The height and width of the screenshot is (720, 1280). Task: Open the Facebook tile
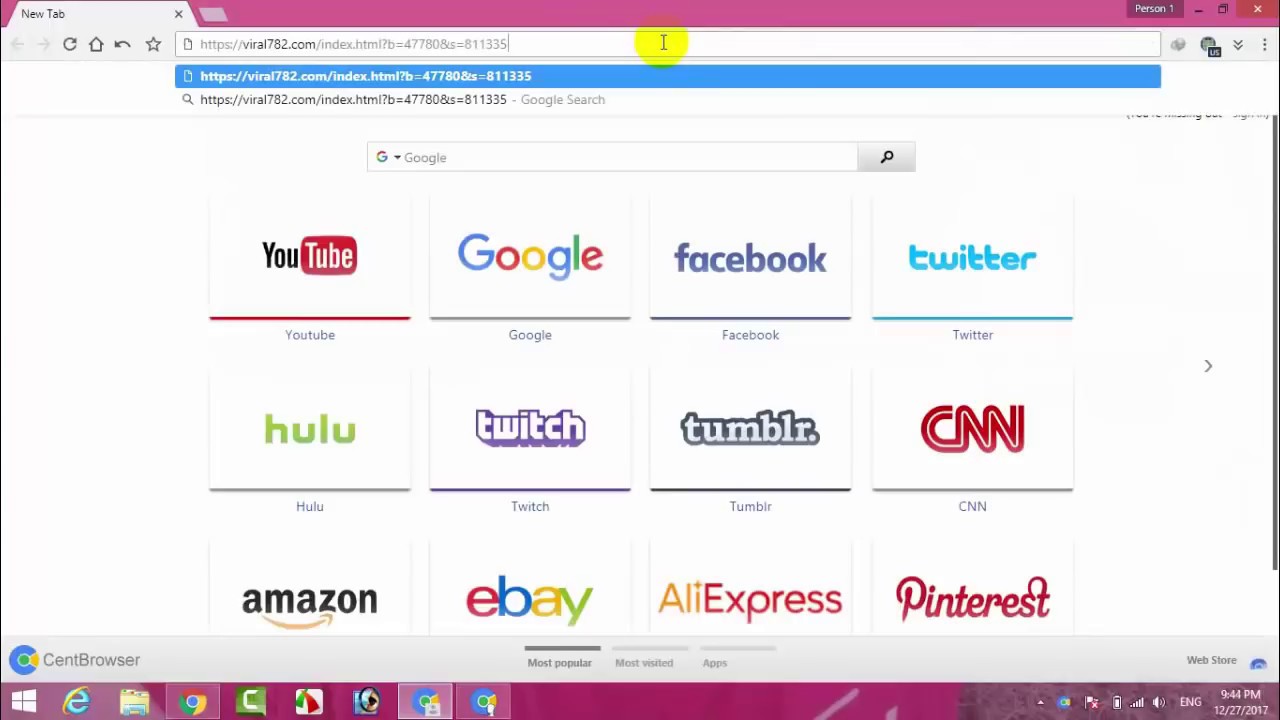(x=750, y=258)
